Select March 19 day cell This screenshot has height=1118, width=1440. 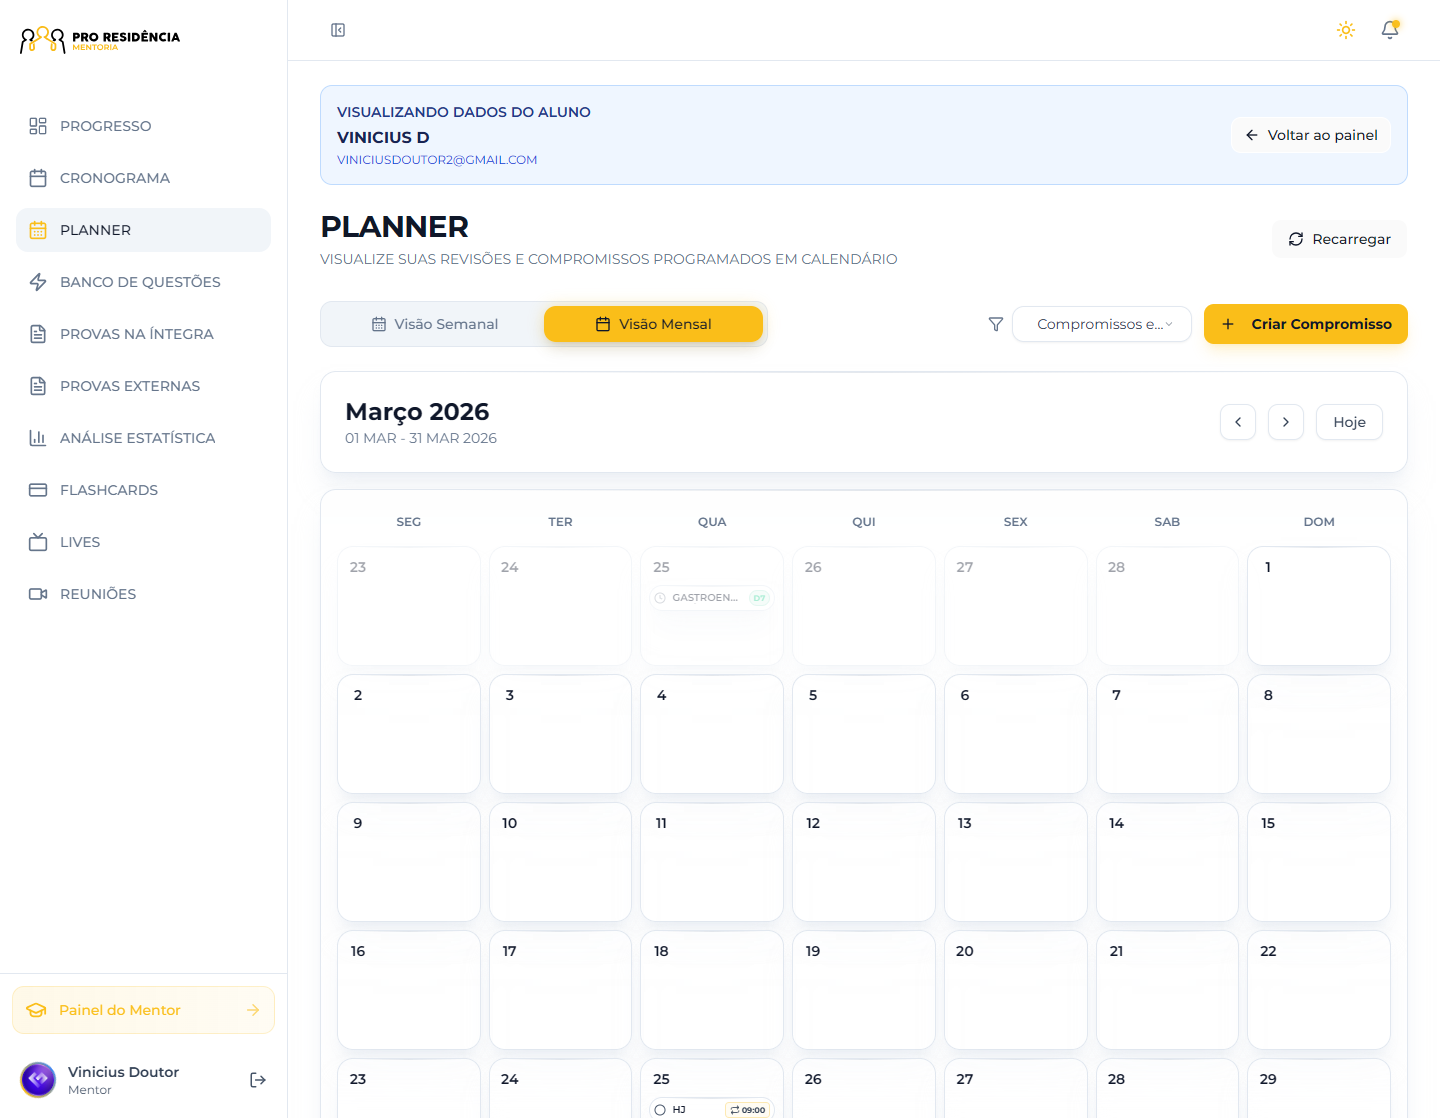[x=864, y=990]
